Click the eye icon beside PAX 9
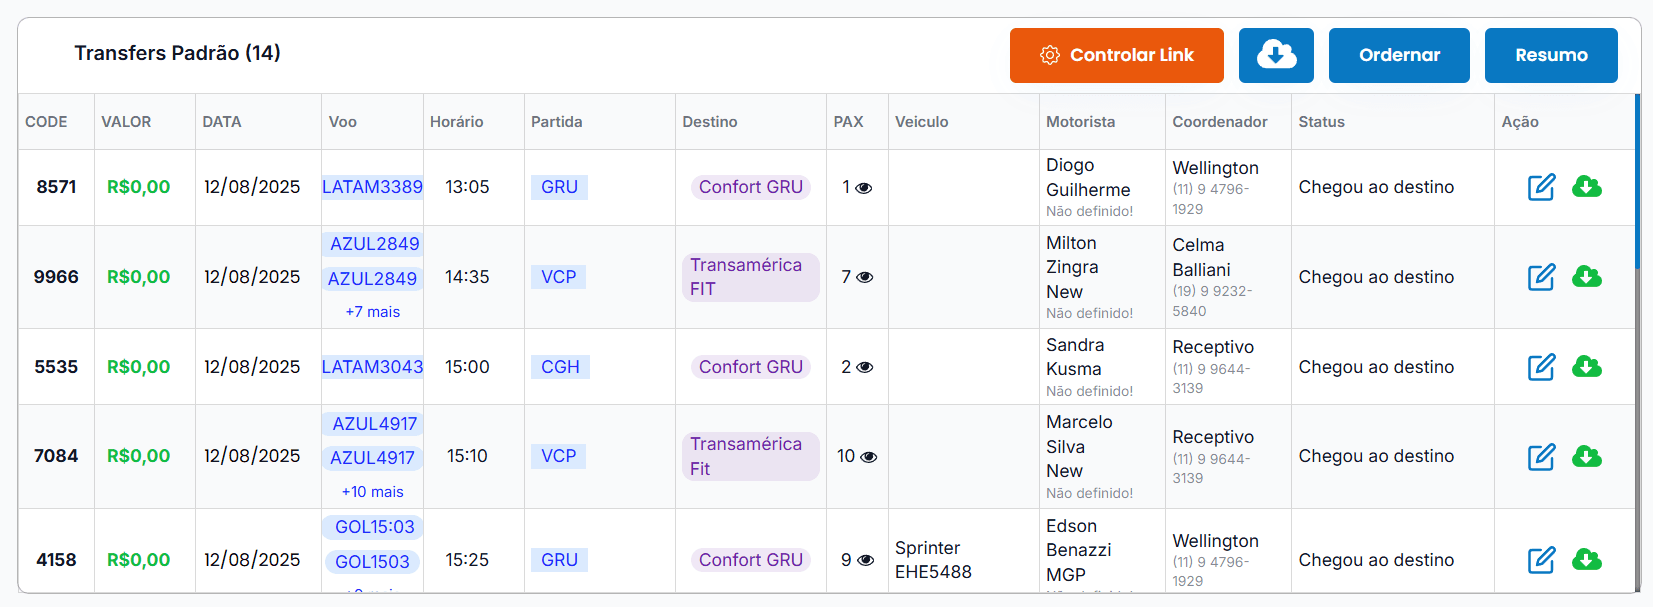Image resolution: width=1653 pixels, height=607 pixels. point(866,561)
